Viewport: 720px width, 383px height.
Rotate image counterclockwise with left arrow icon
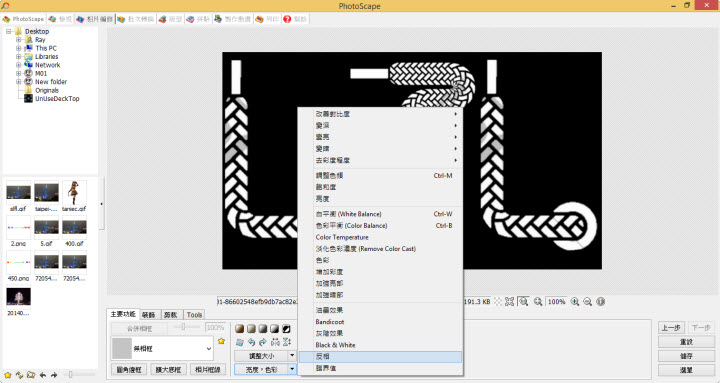(x=251, y=342)
